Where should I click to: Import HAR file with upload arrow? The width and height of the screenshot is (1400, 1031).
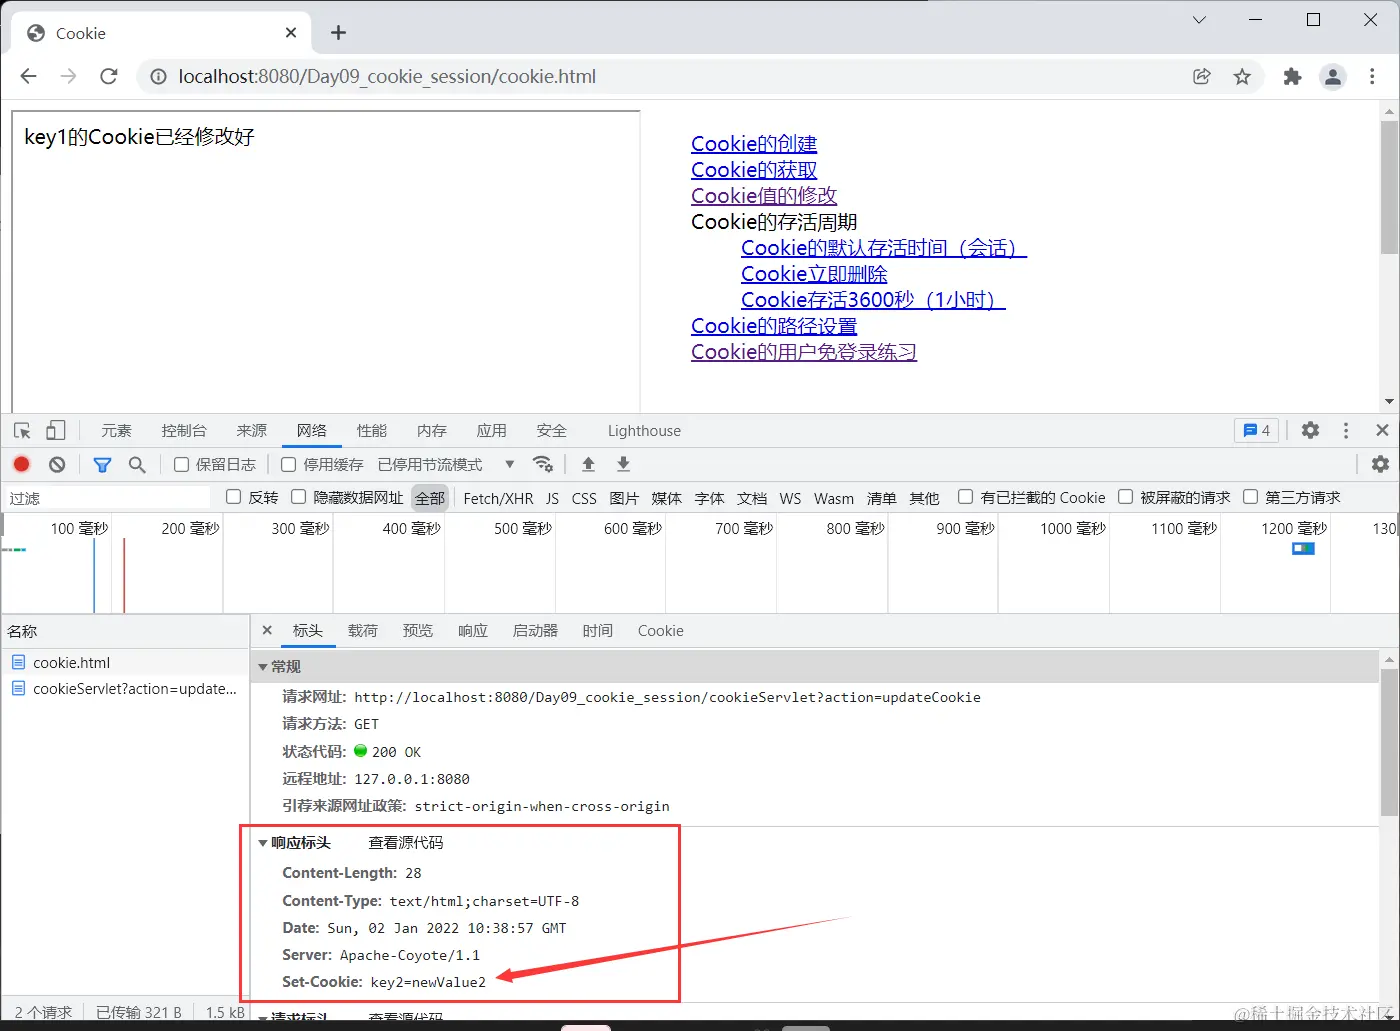[x=588, y=464]
